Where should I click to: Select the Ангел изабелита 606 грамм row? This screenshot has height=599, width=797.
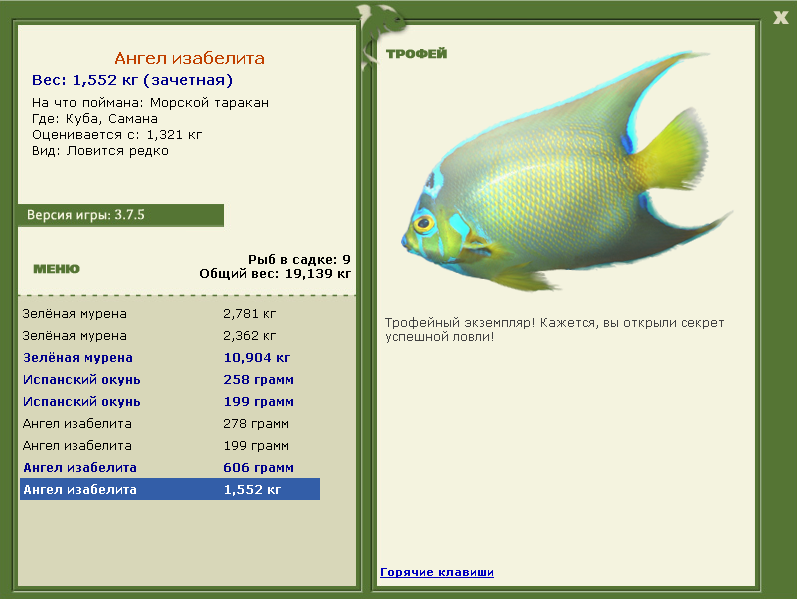[170, 467]
